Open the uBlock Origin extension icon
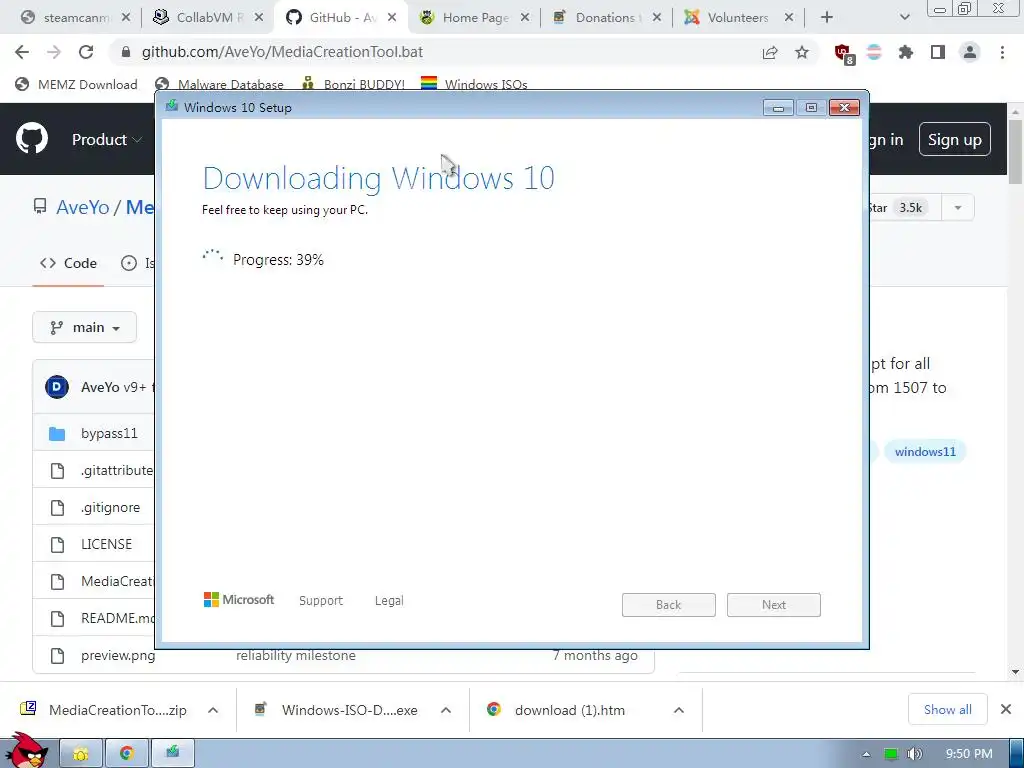Image resolution: width=1024 pixels, height=768 pixels. click(x=843, y=53)
